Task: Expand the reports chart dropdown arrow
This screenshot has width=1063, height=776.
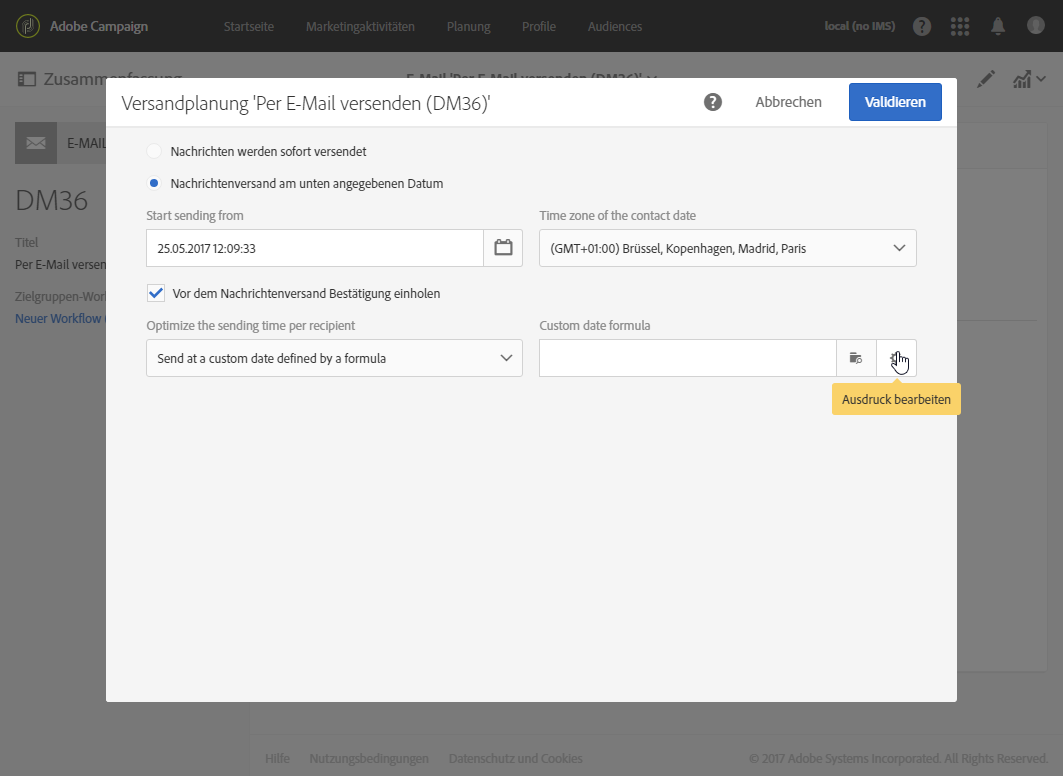Action: pos(1041,79)
